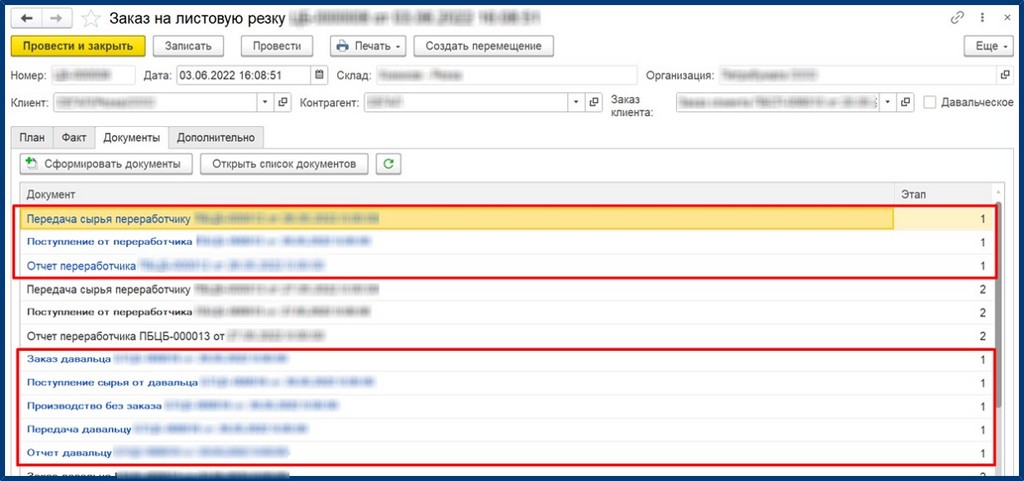Open the Передача давальцу row
Screen dimensions: 1024x481
(506, 429)
